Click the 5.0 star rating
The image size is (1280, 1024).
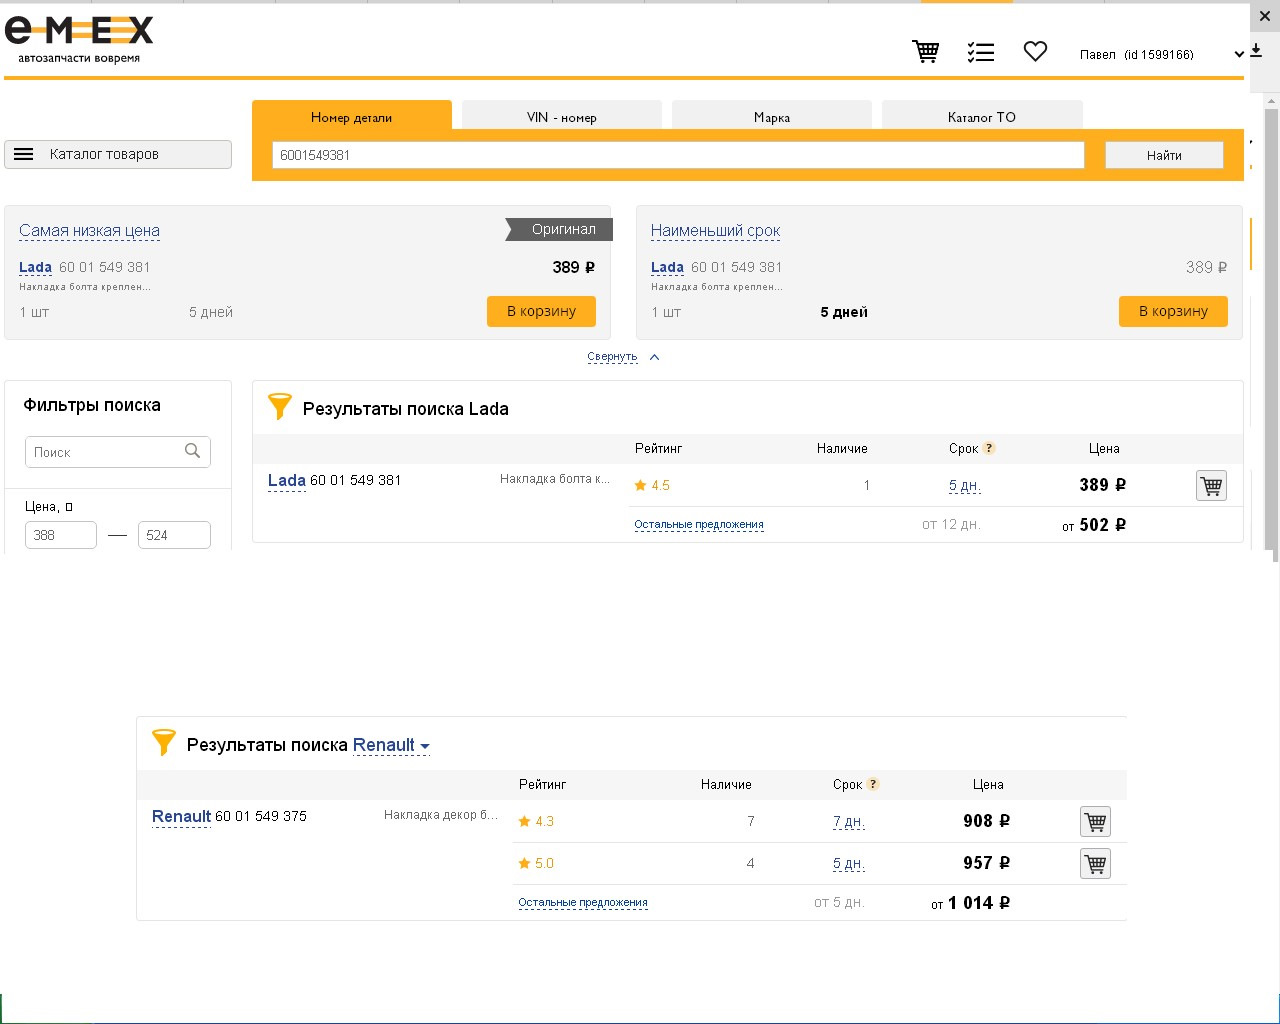[536, 863]
